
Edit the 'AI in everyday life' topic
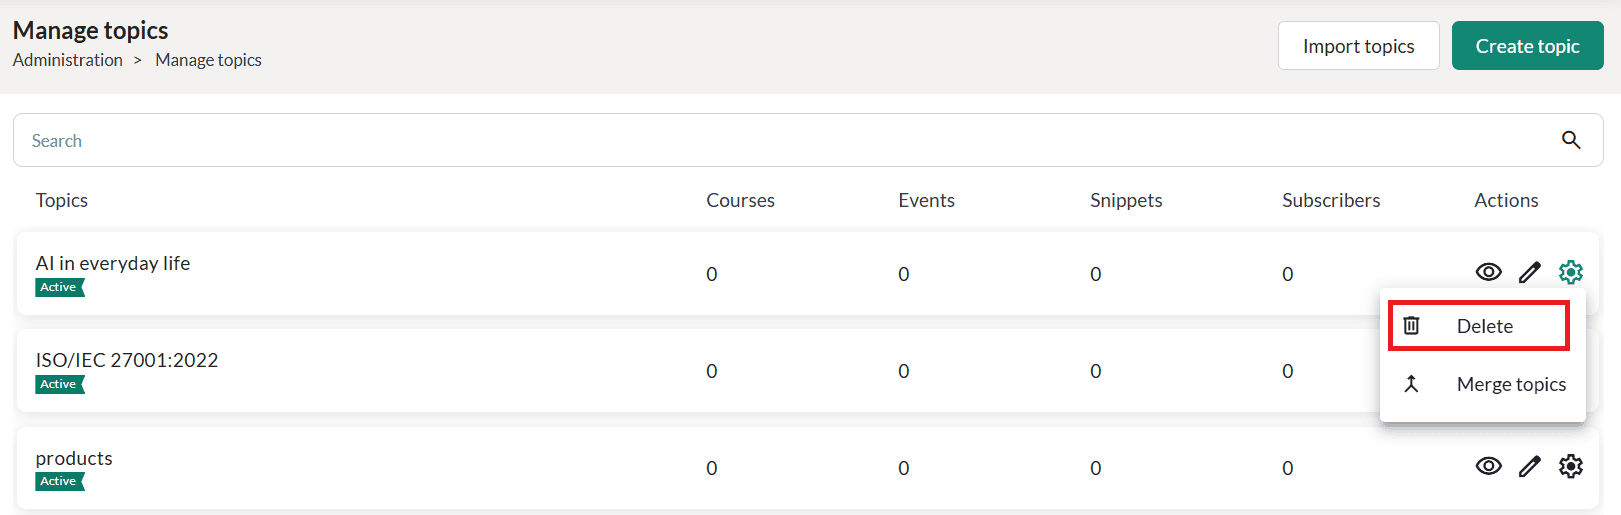coord(1530,272)
